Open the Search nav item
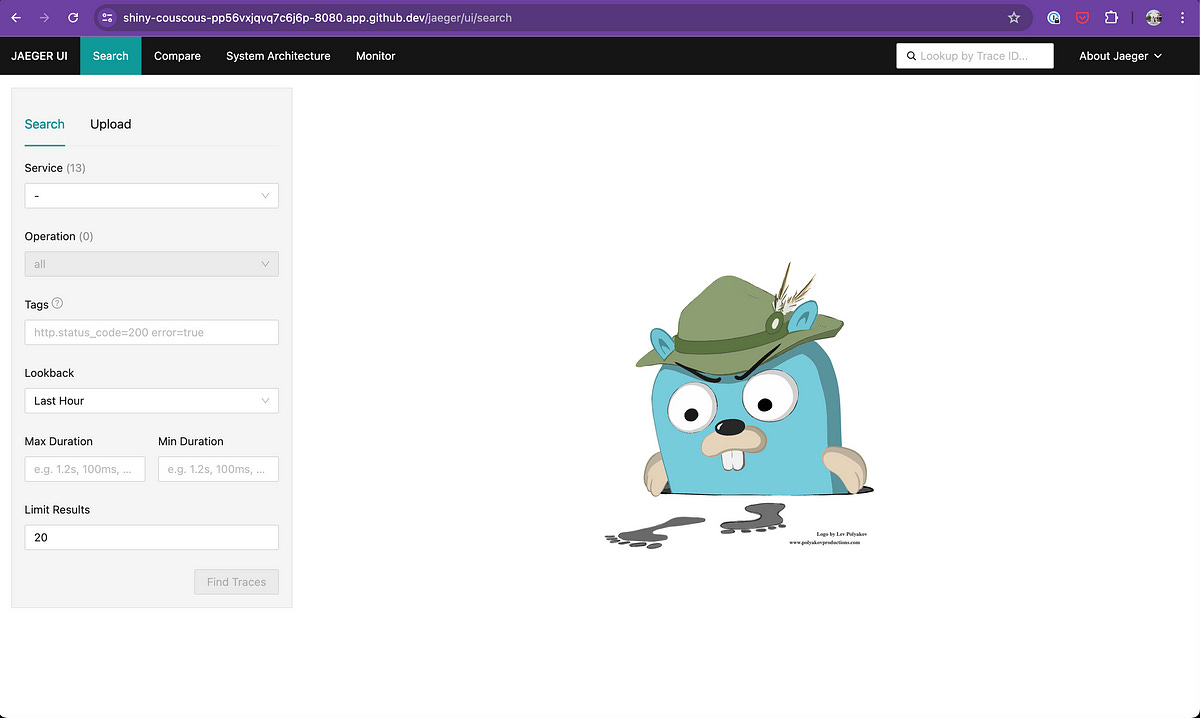The width and height of the screenshot is (1200, 718). click(110, 56)
